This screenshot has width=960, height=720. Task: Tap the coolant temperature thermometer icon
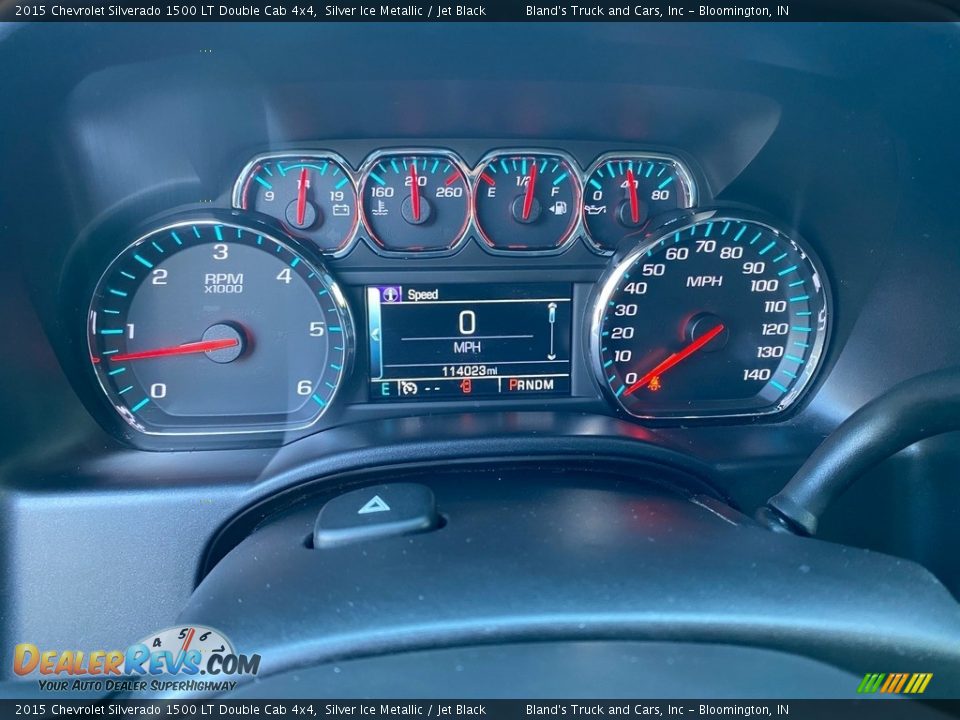pyautogui.click(x=380, y=208)
